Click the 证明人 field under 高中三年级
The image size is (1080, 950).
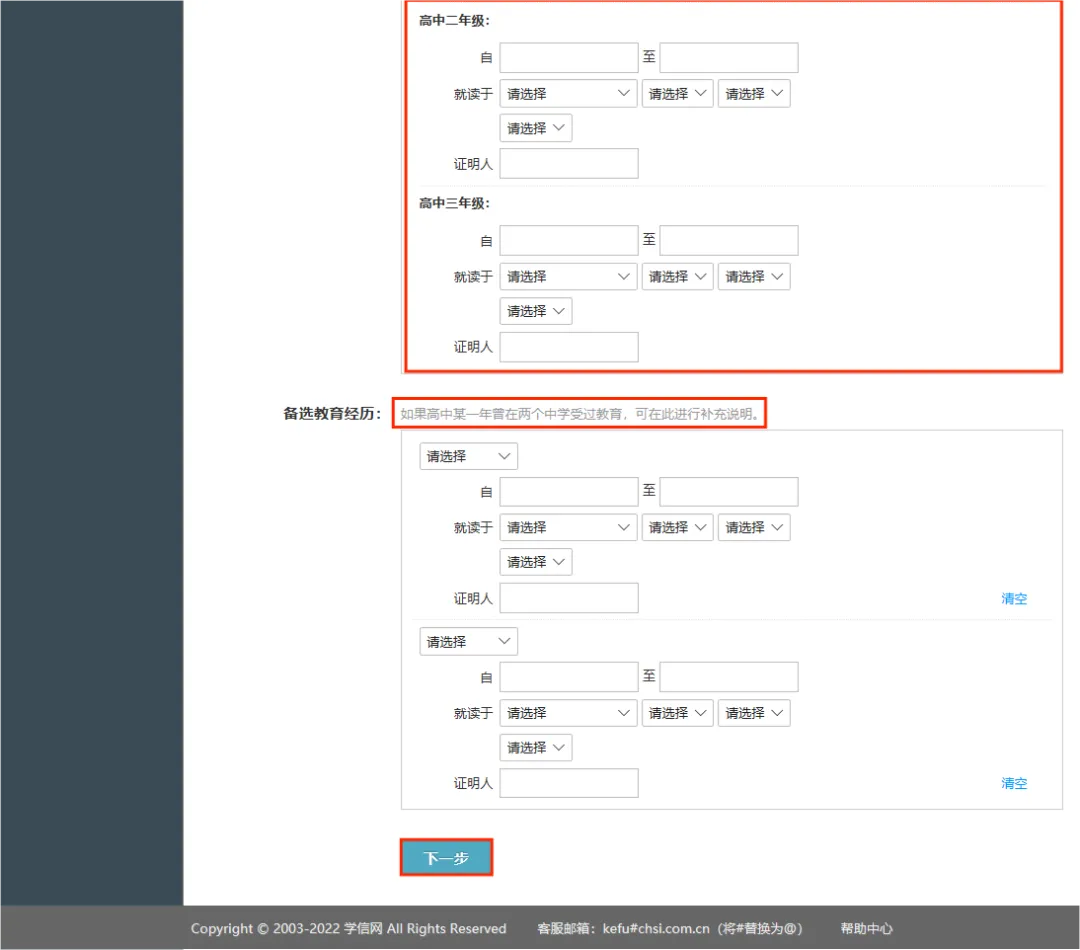[x=568, y=347]
